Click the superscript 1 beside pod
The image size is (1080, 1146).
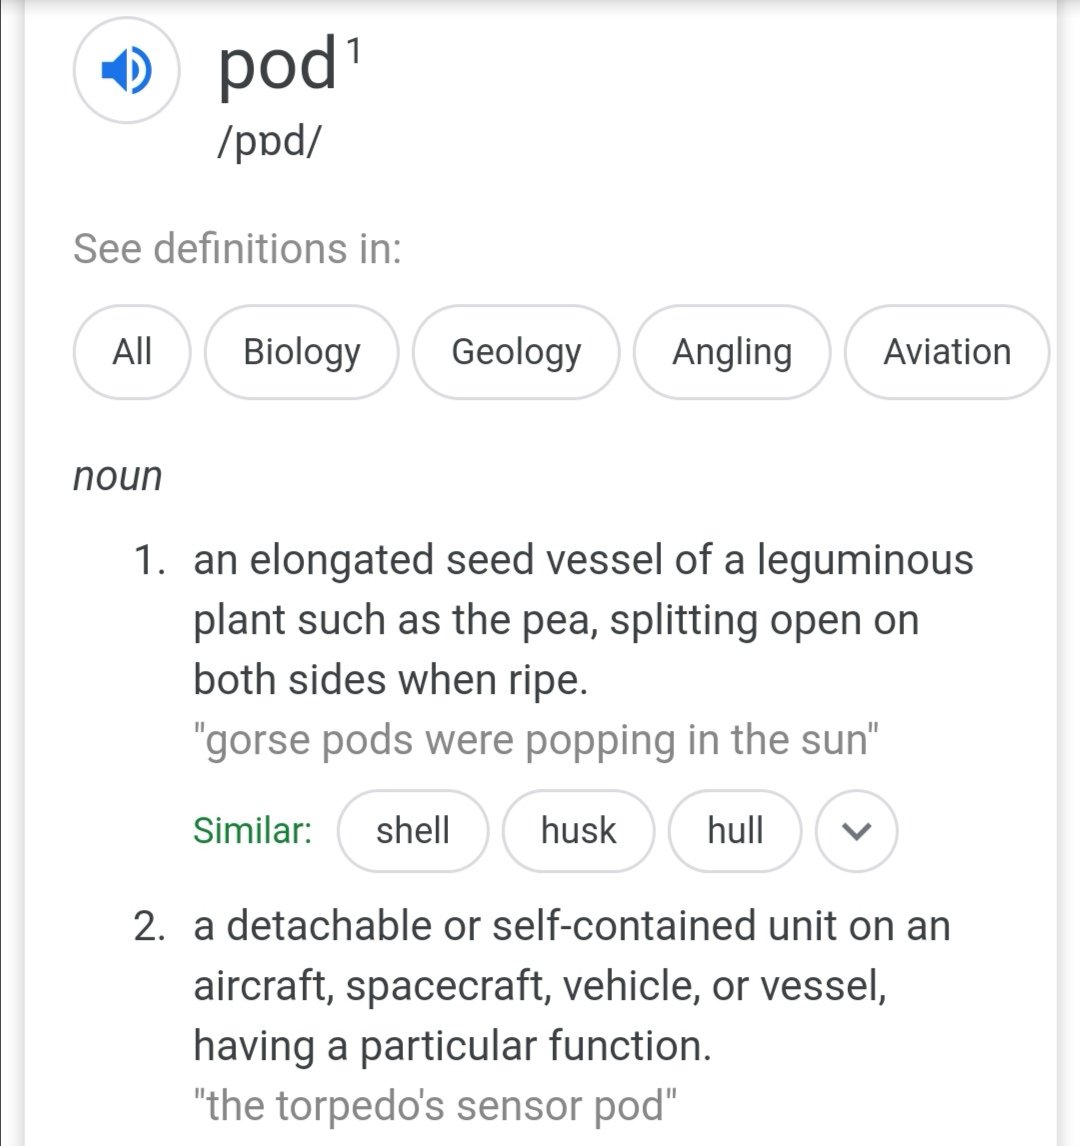click(352, 50)
